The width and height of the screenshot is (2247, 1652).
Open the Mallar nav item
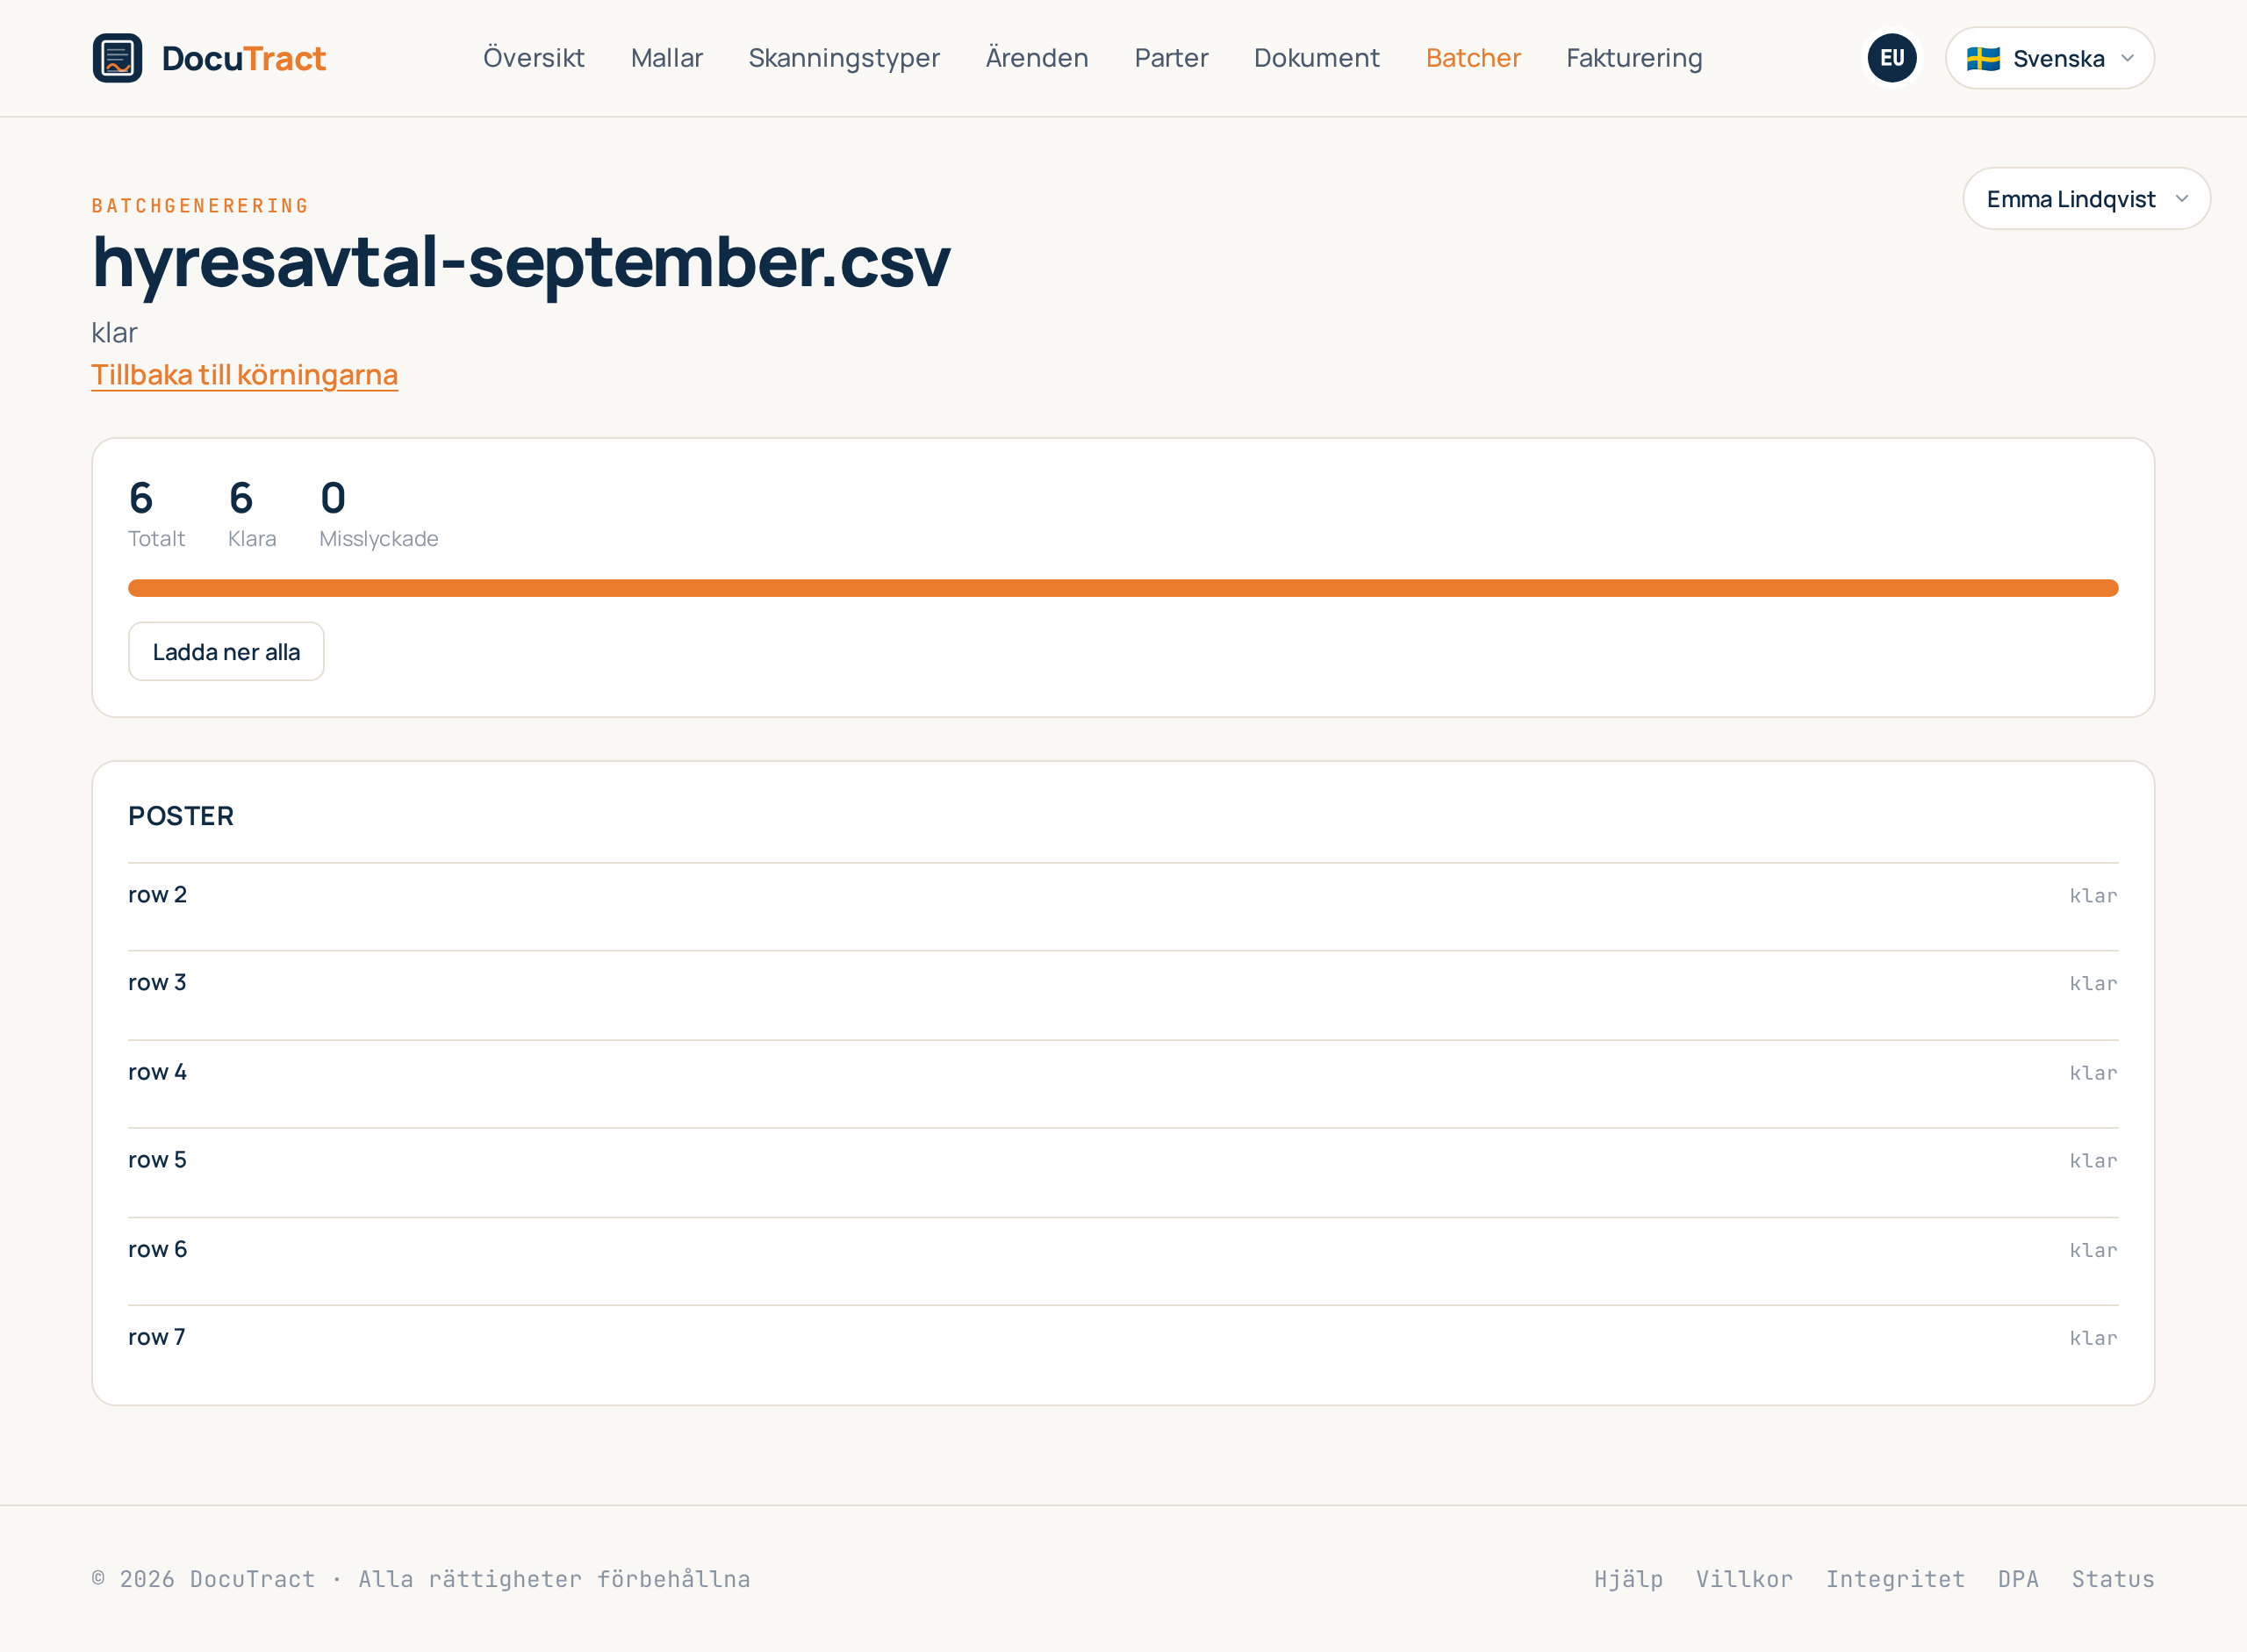click(x=666, y=58)
